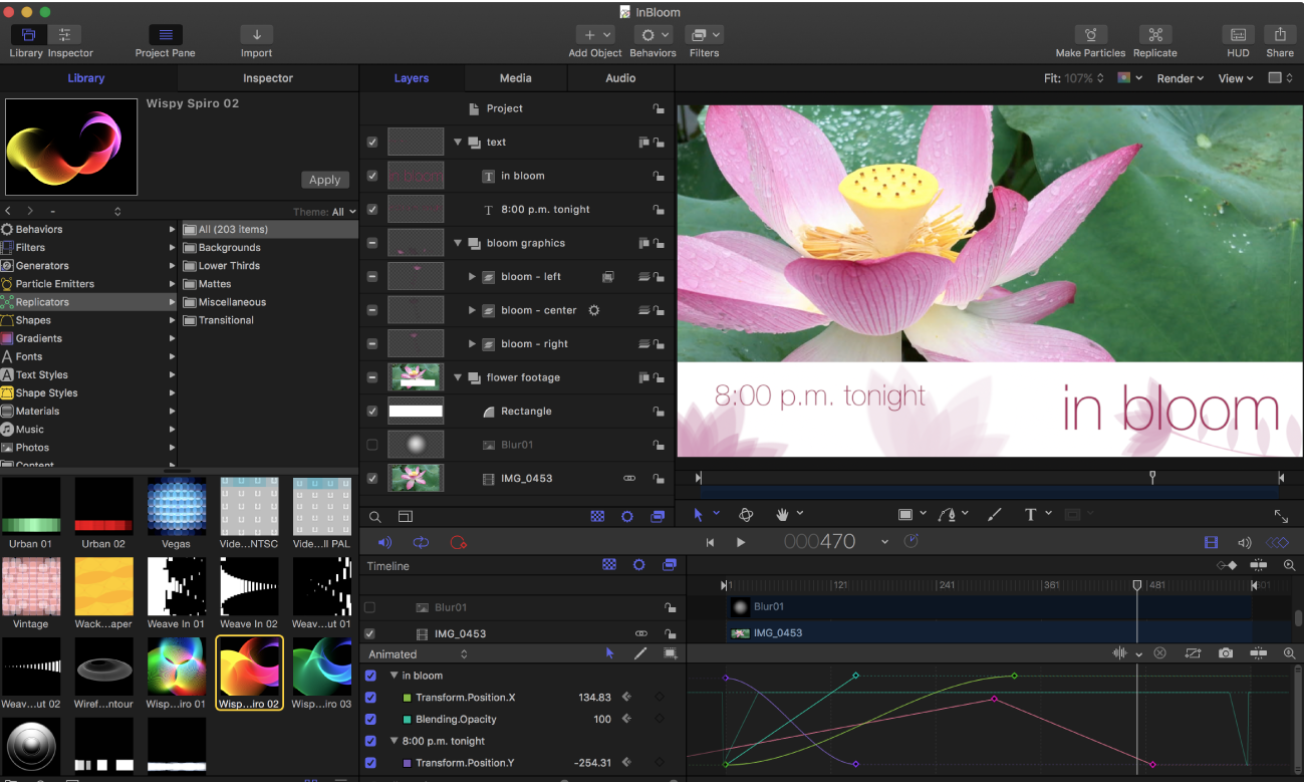Image resolution: width=1306 pixels, height=782 pixels.
Task: Open the Animated curve set dropdown
Action: pos(418,654)
